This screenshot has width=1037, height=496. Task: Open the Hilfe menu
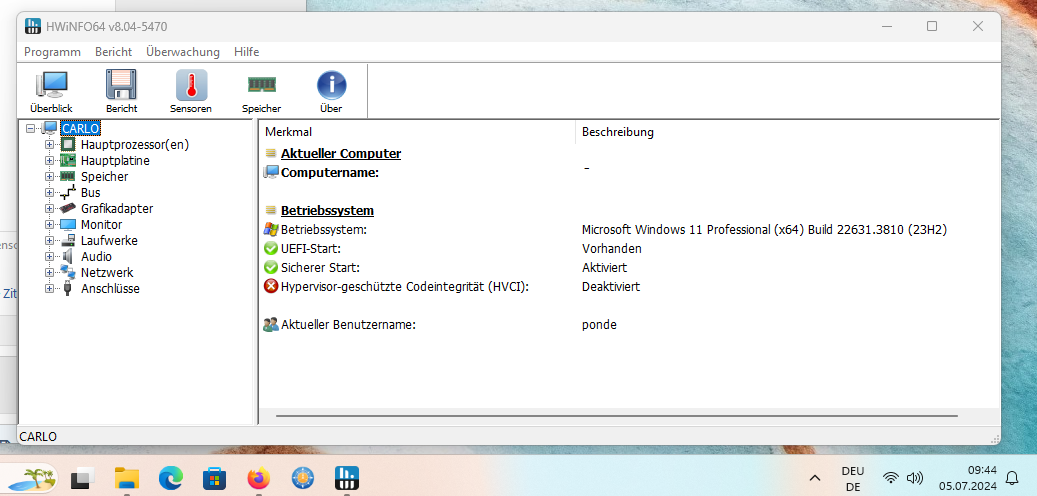click(247, 52)
